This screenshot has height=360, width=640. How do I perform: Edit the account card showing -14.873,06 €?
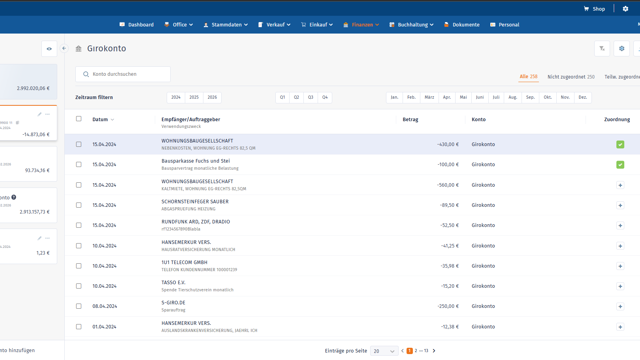(x=40, y=114)
